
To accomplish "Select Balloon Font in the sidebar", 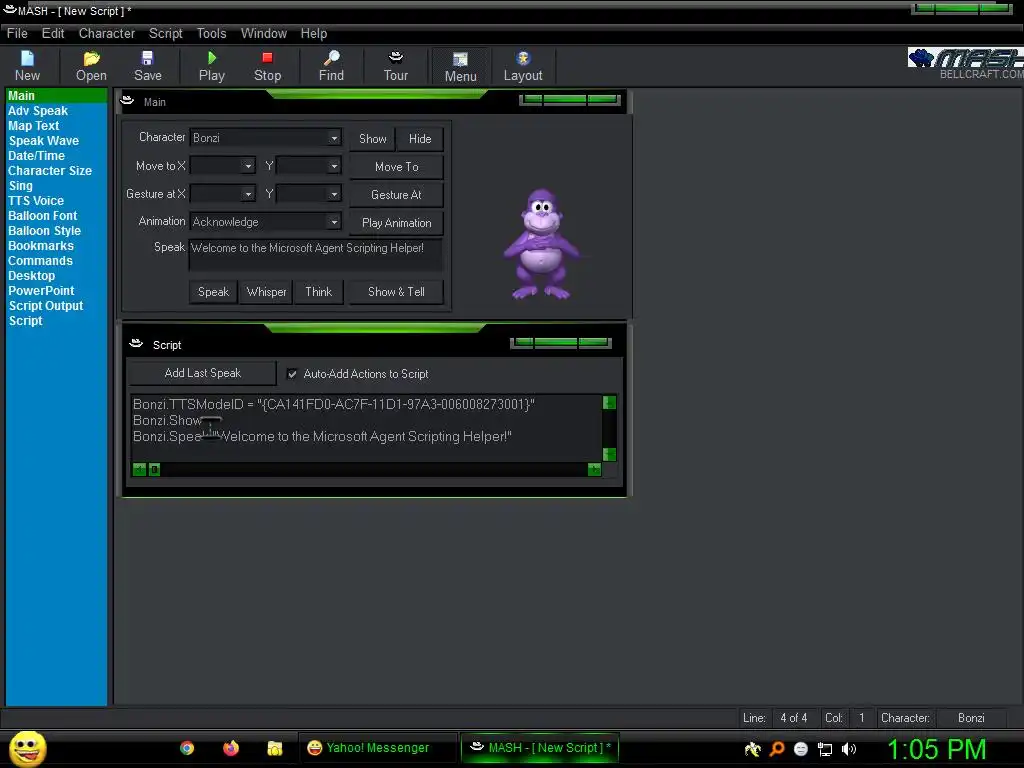I will [42, 216].
